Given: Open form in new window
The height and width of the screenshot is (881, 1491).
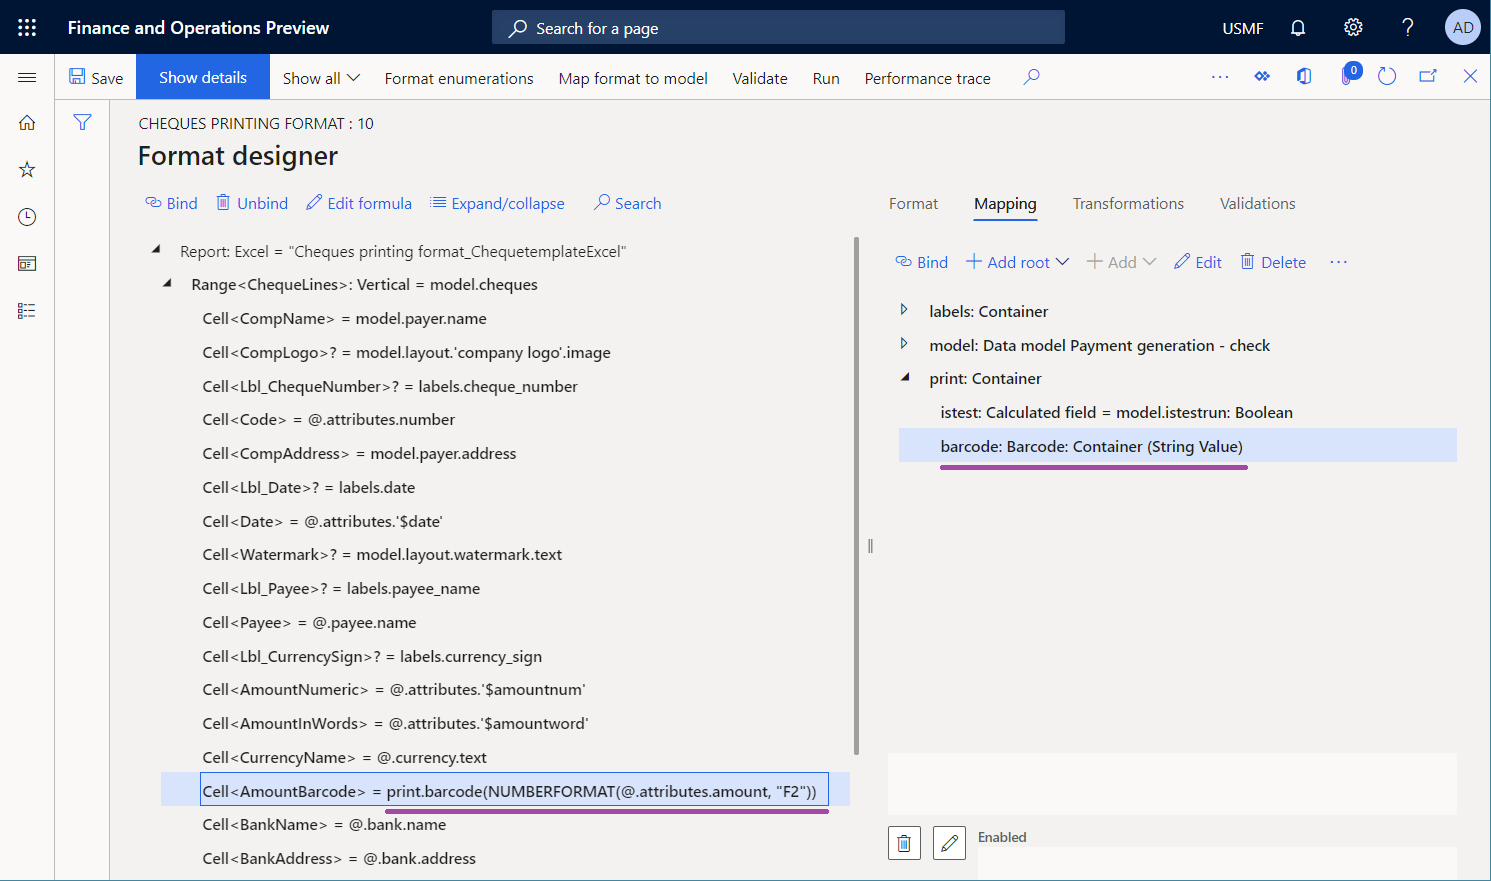Looking at the screenshot, I should coord(1428,77).
